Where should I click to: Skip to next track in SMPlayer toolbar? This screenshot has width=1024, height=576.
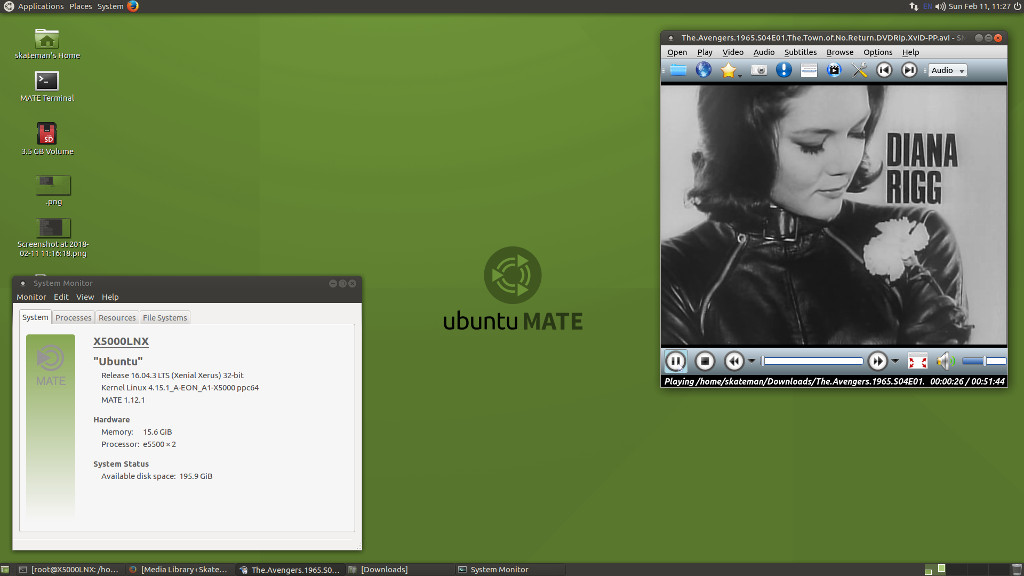click(x=909, y=70)
